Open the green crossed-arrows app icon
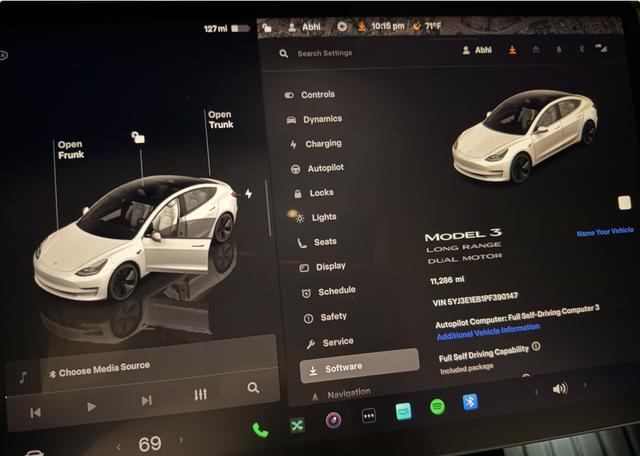The height and width of the screenshot is (456, 640). [x=297, y=426]
